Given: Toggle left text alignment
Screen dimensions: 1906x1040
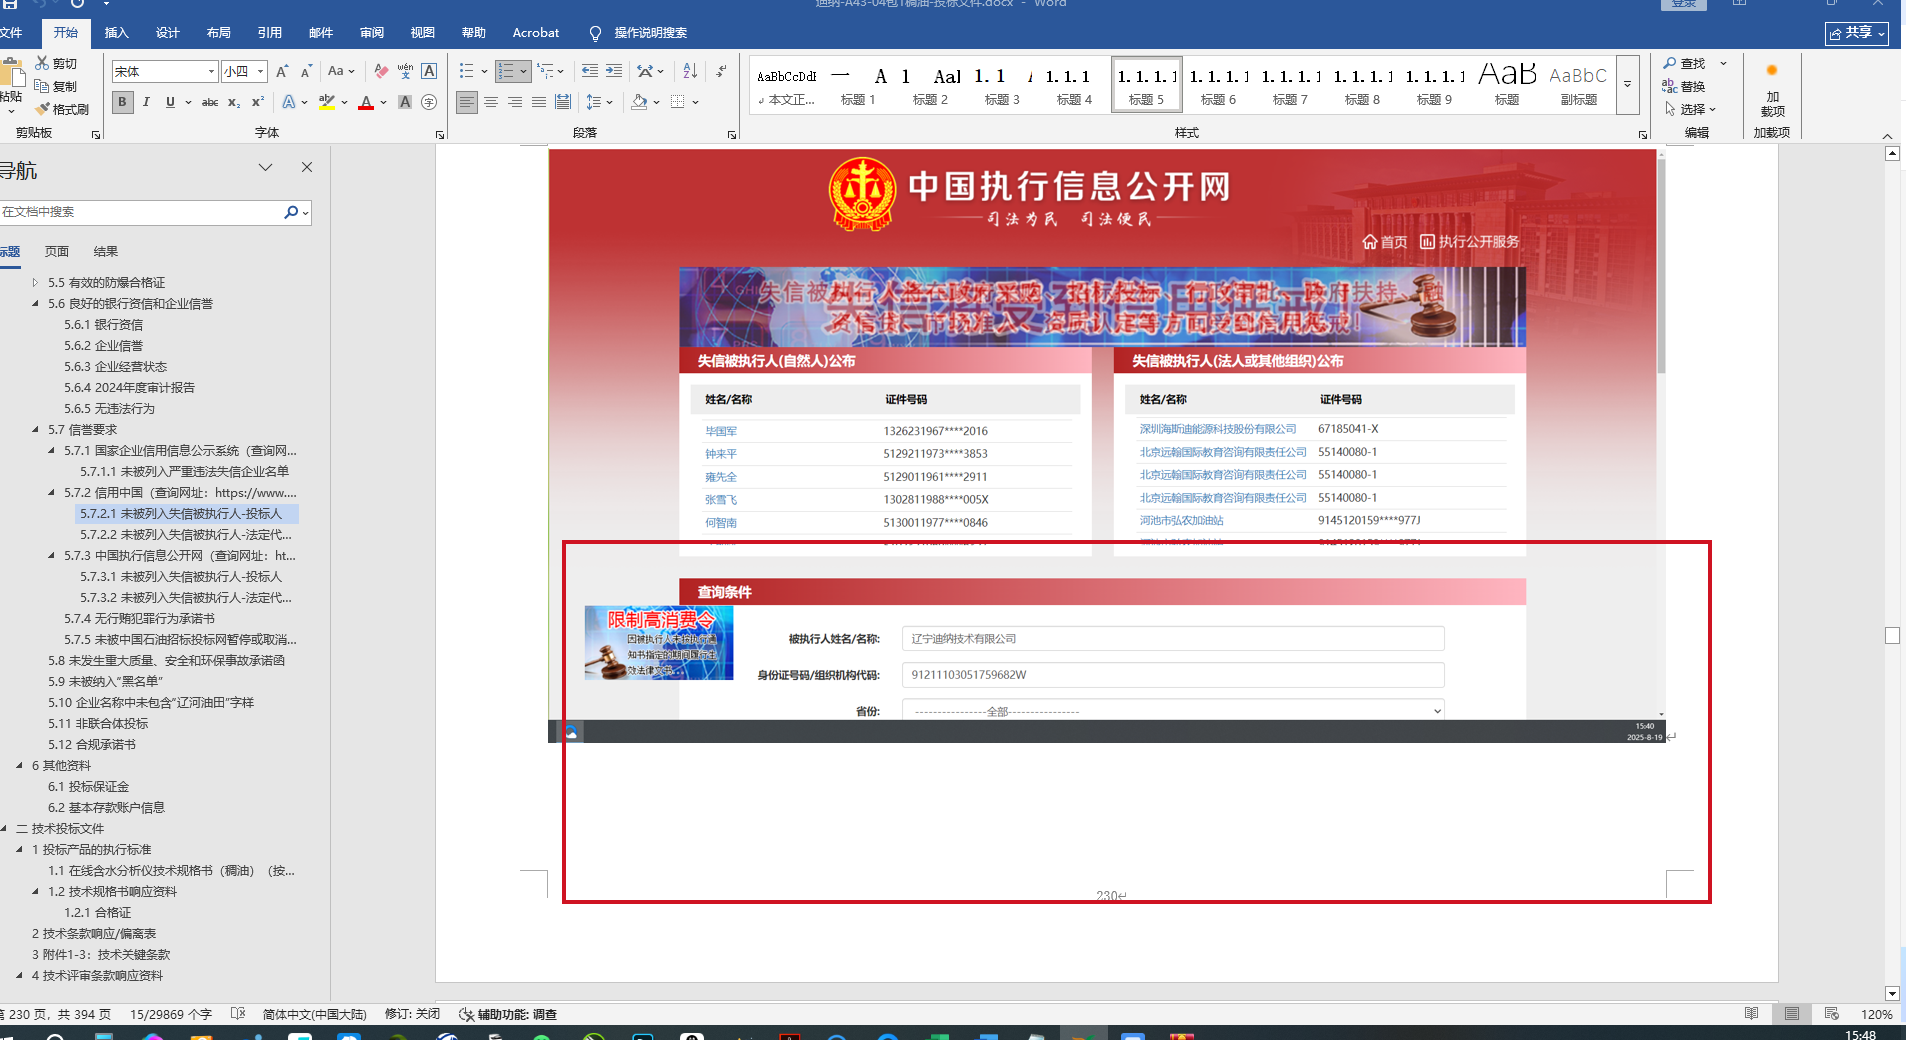Looking at the screenshot, I should pos(467,102).
